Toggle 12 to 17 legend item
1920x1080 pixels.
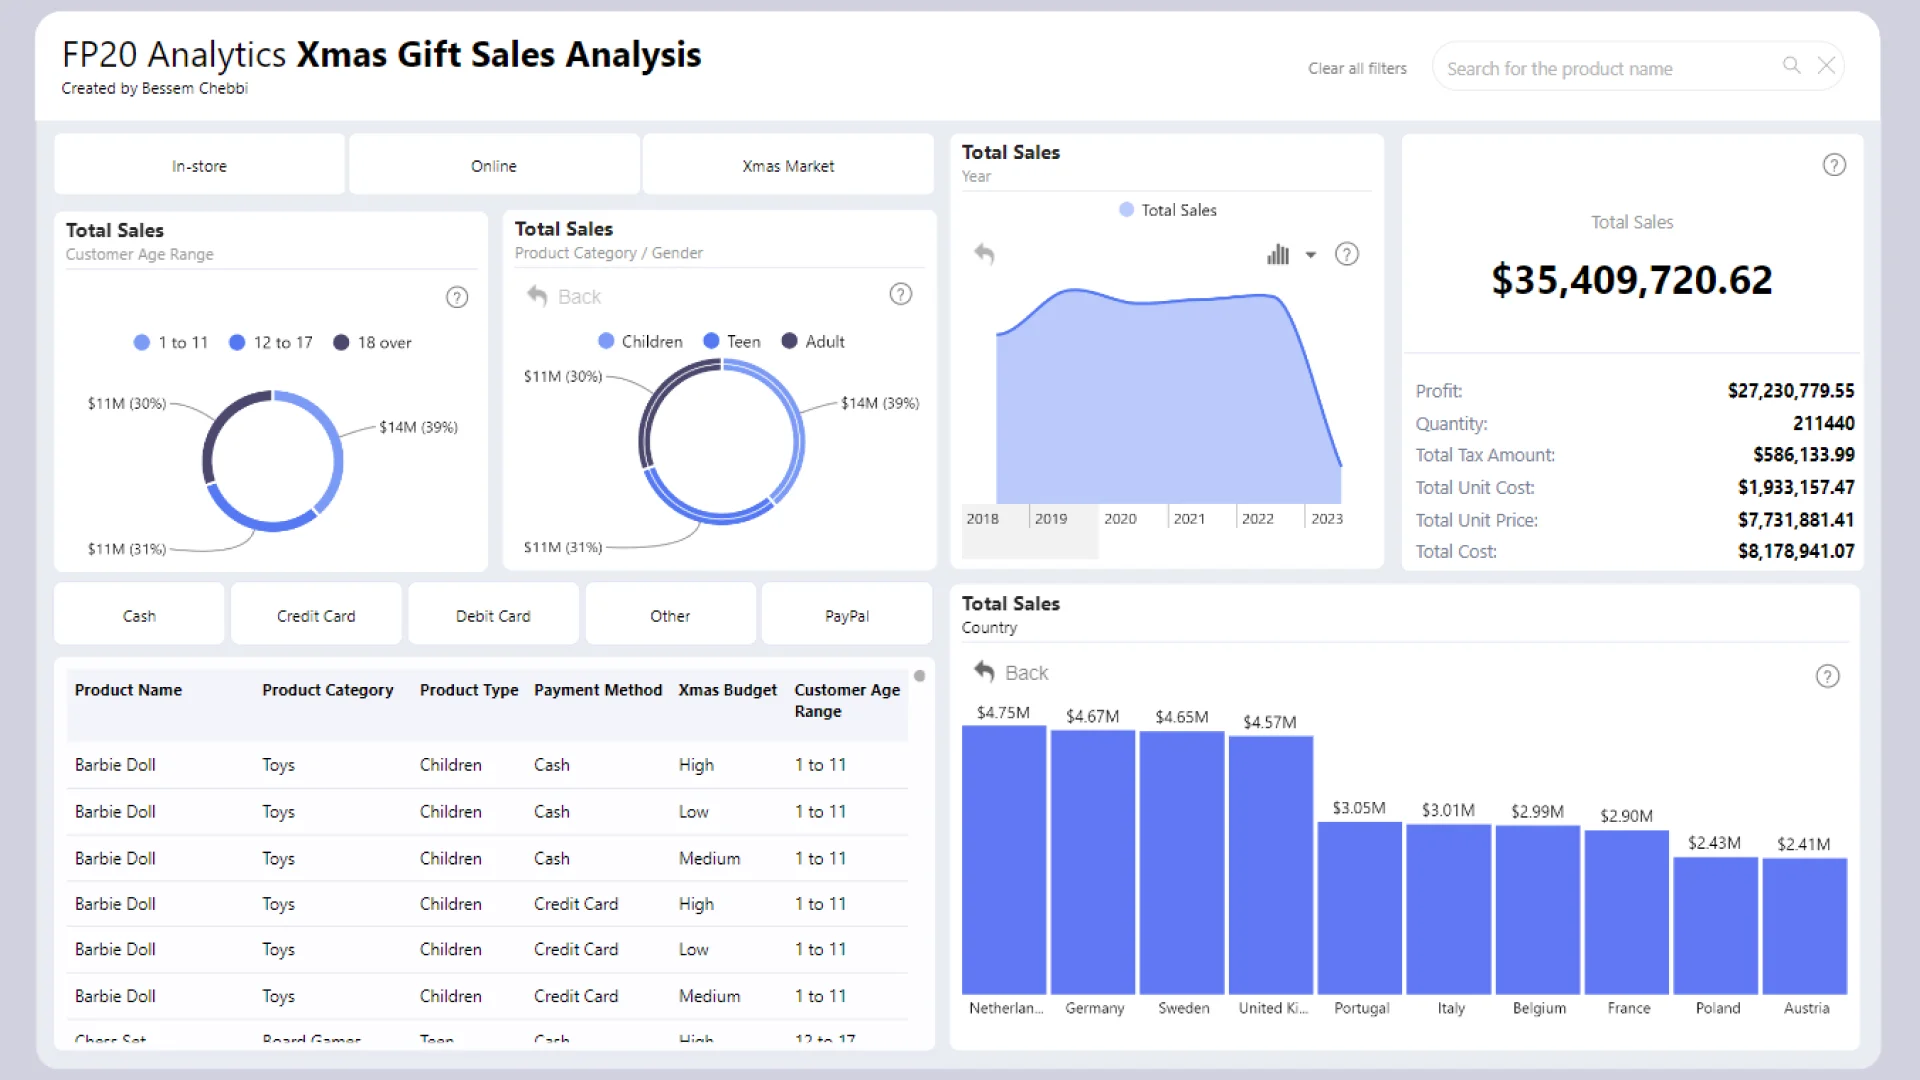271,342
